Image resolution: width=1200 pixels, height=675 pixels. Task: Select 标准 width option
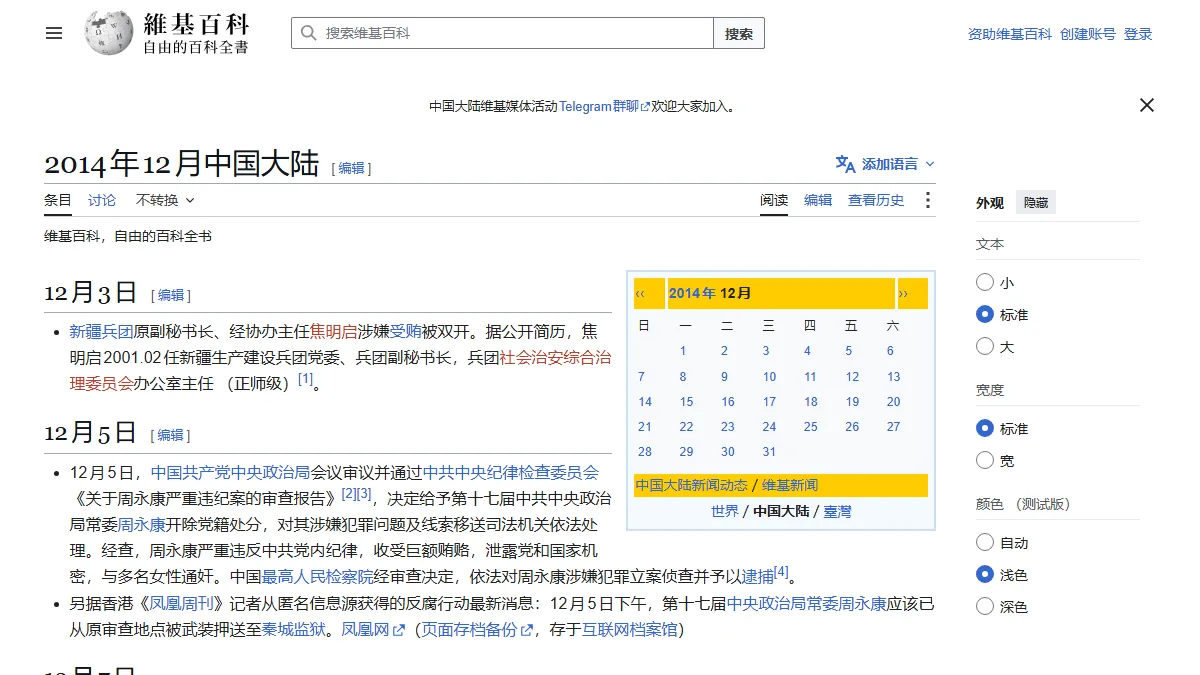pos(985,429)
